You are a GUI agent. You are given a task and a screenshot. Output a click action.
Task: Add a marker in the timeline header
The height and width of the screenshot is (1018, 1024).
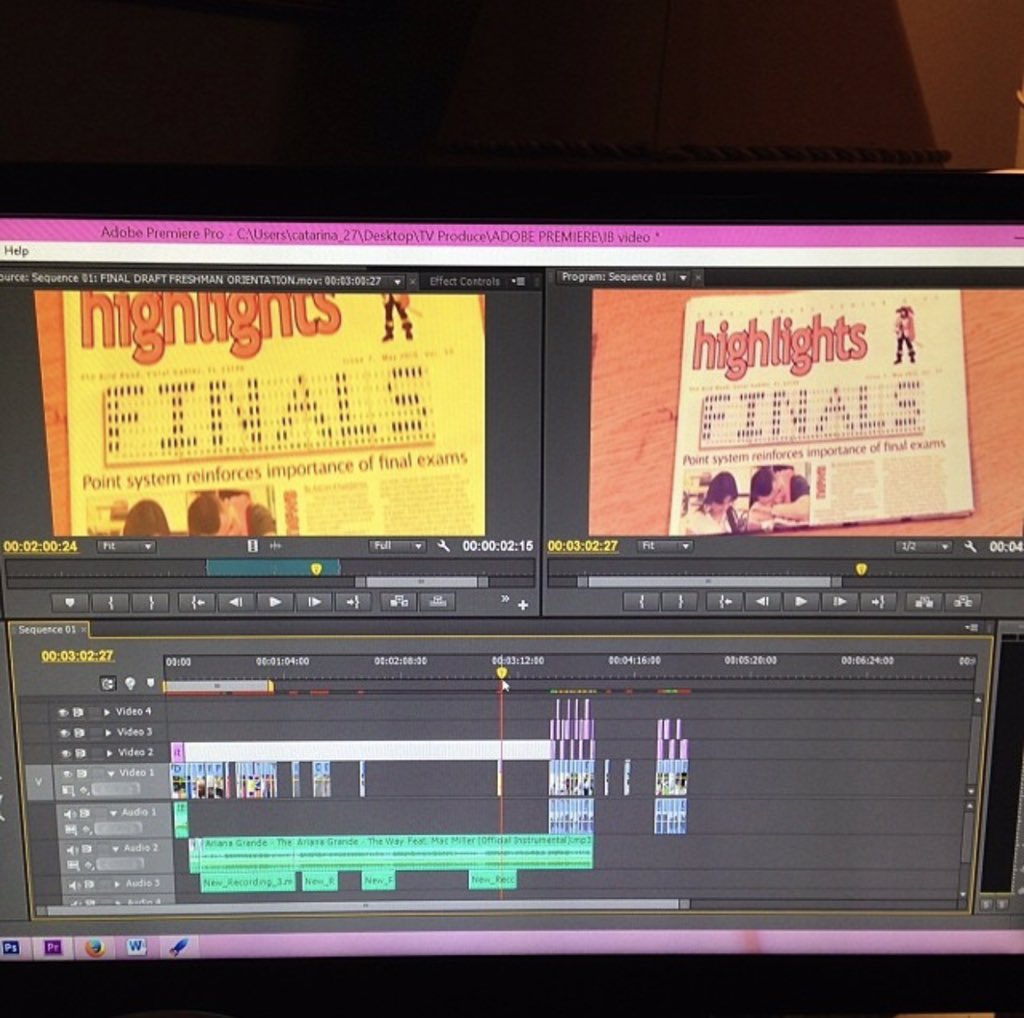(151, 683)
